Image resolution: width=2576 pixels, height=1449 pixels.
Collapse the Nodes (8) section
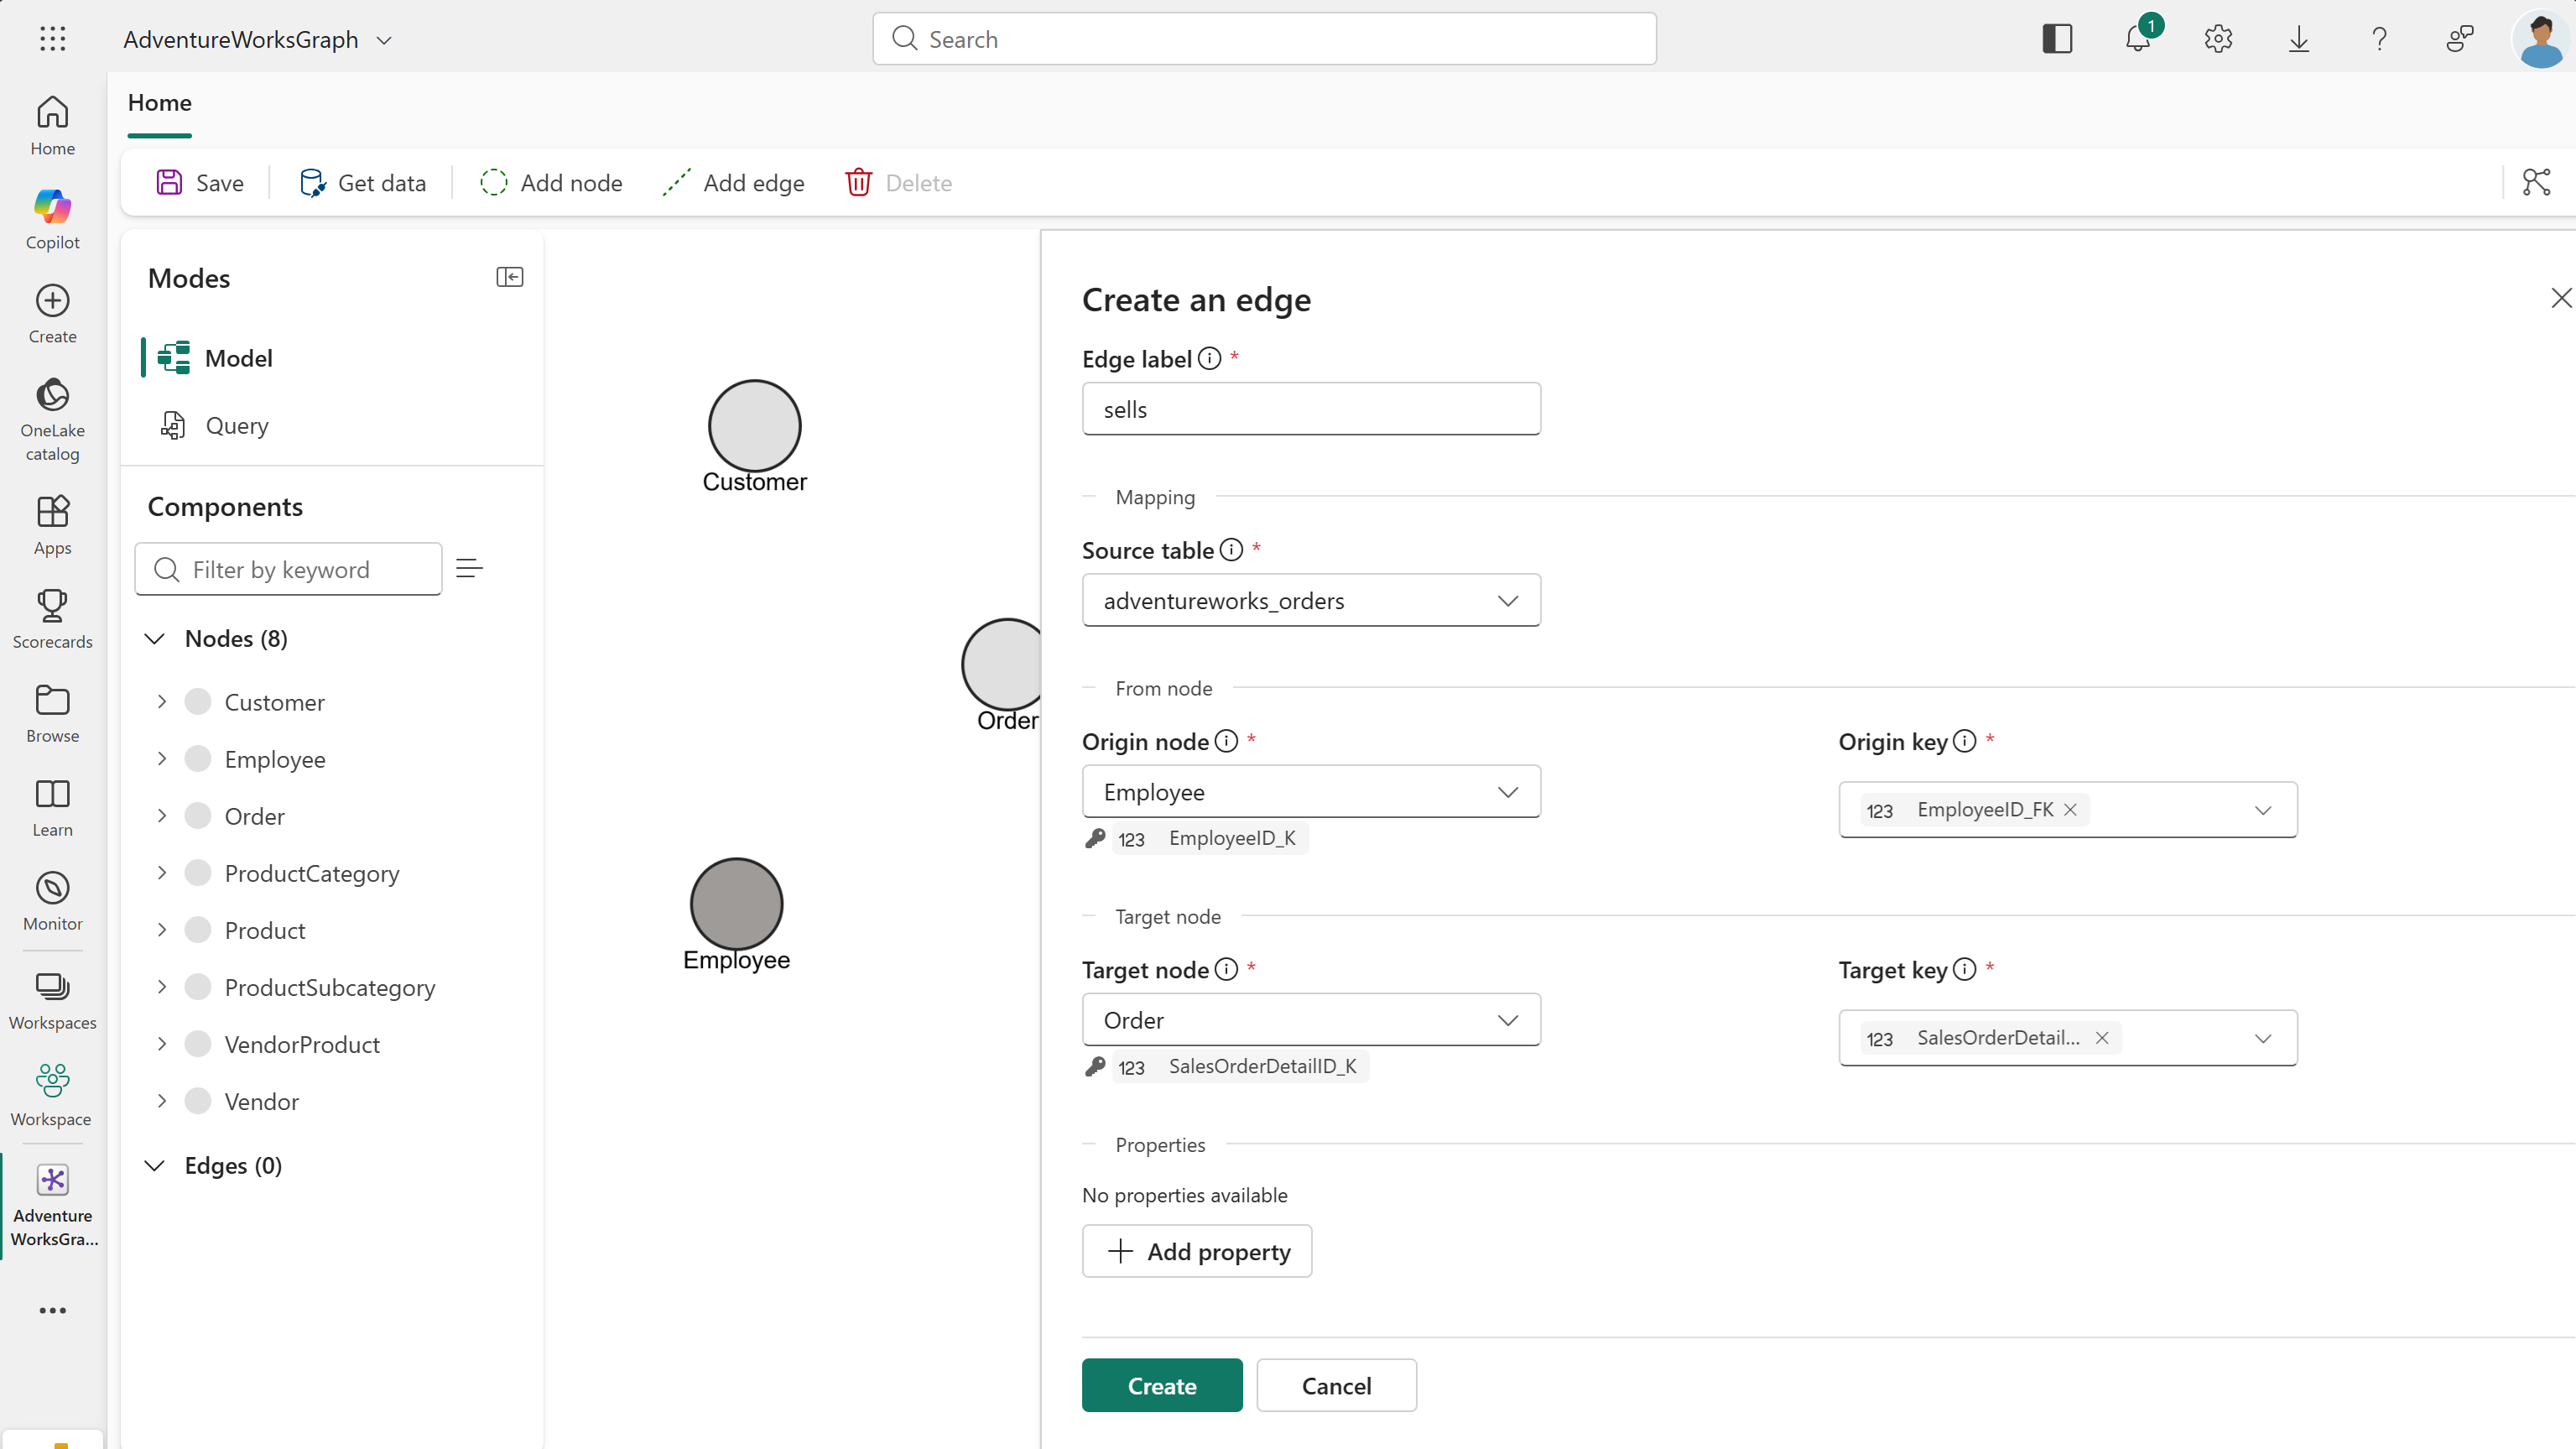(155, 638)
